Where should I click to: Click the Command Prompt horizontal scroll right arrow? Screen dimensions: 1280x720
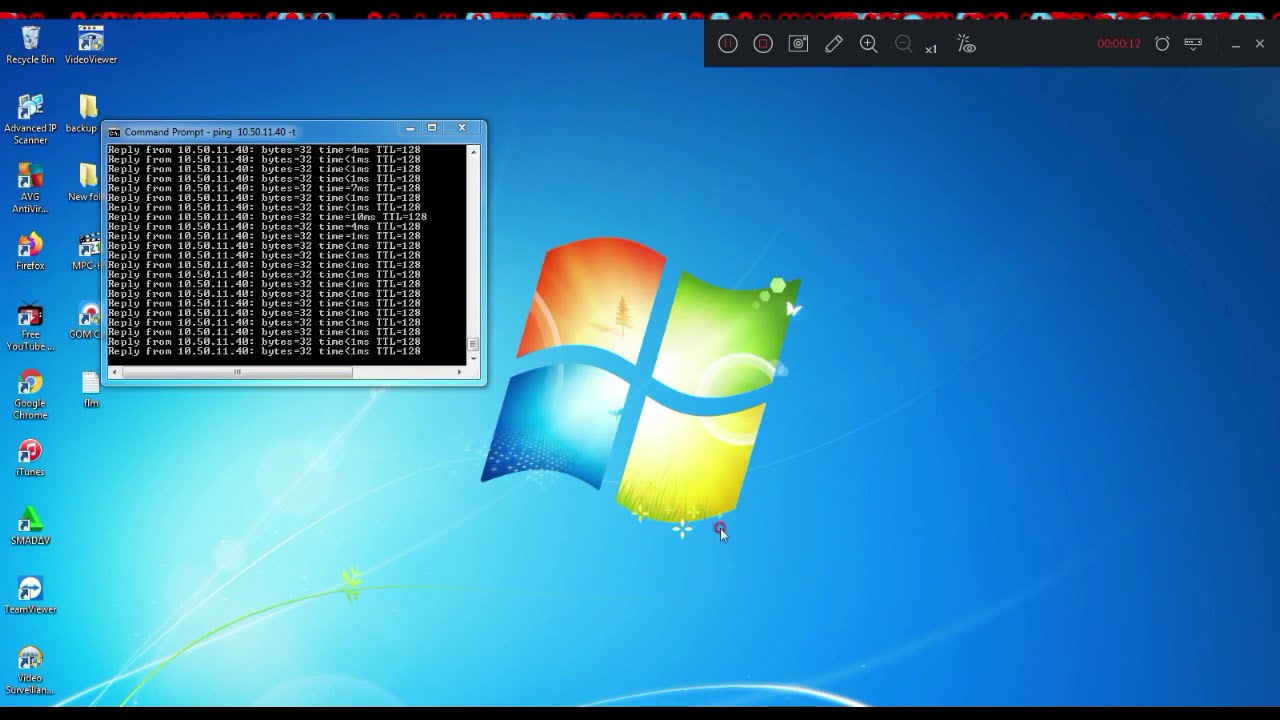click(x=459, y=372)
